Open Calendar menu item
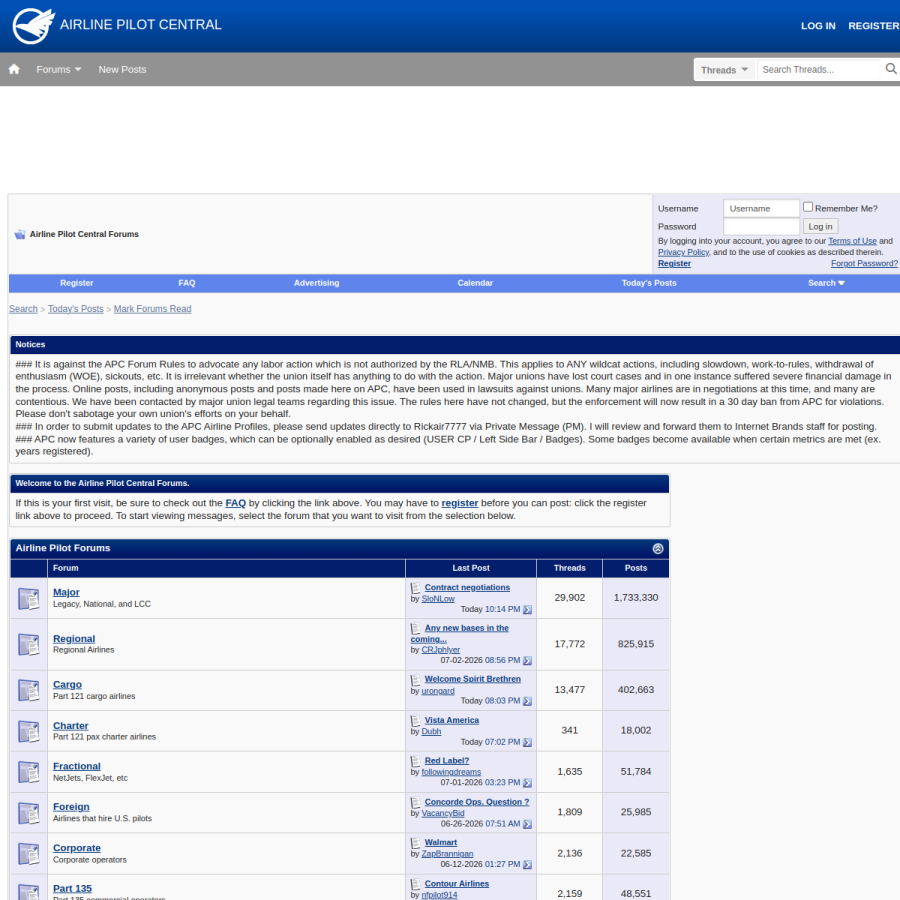The height and width of the screenshot is (900, 900). [x=475, y=283]
